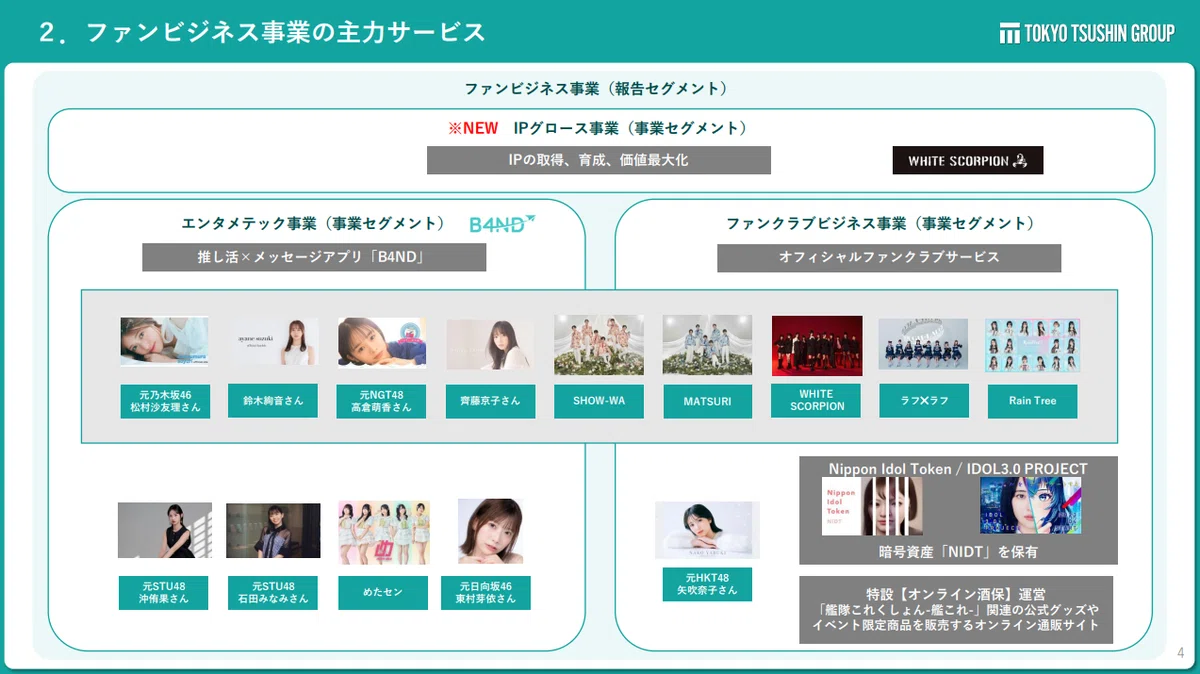
Task: Open the ラフ×ラフ group photo
Action: tap(923, 344)
